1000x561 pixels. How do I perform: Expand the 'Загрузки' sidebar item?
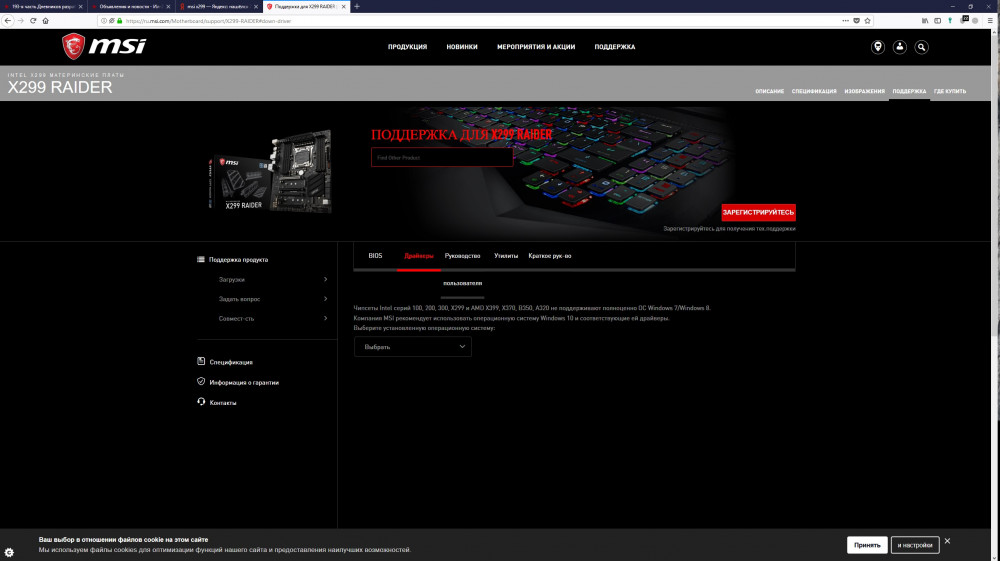coord(272,280)
